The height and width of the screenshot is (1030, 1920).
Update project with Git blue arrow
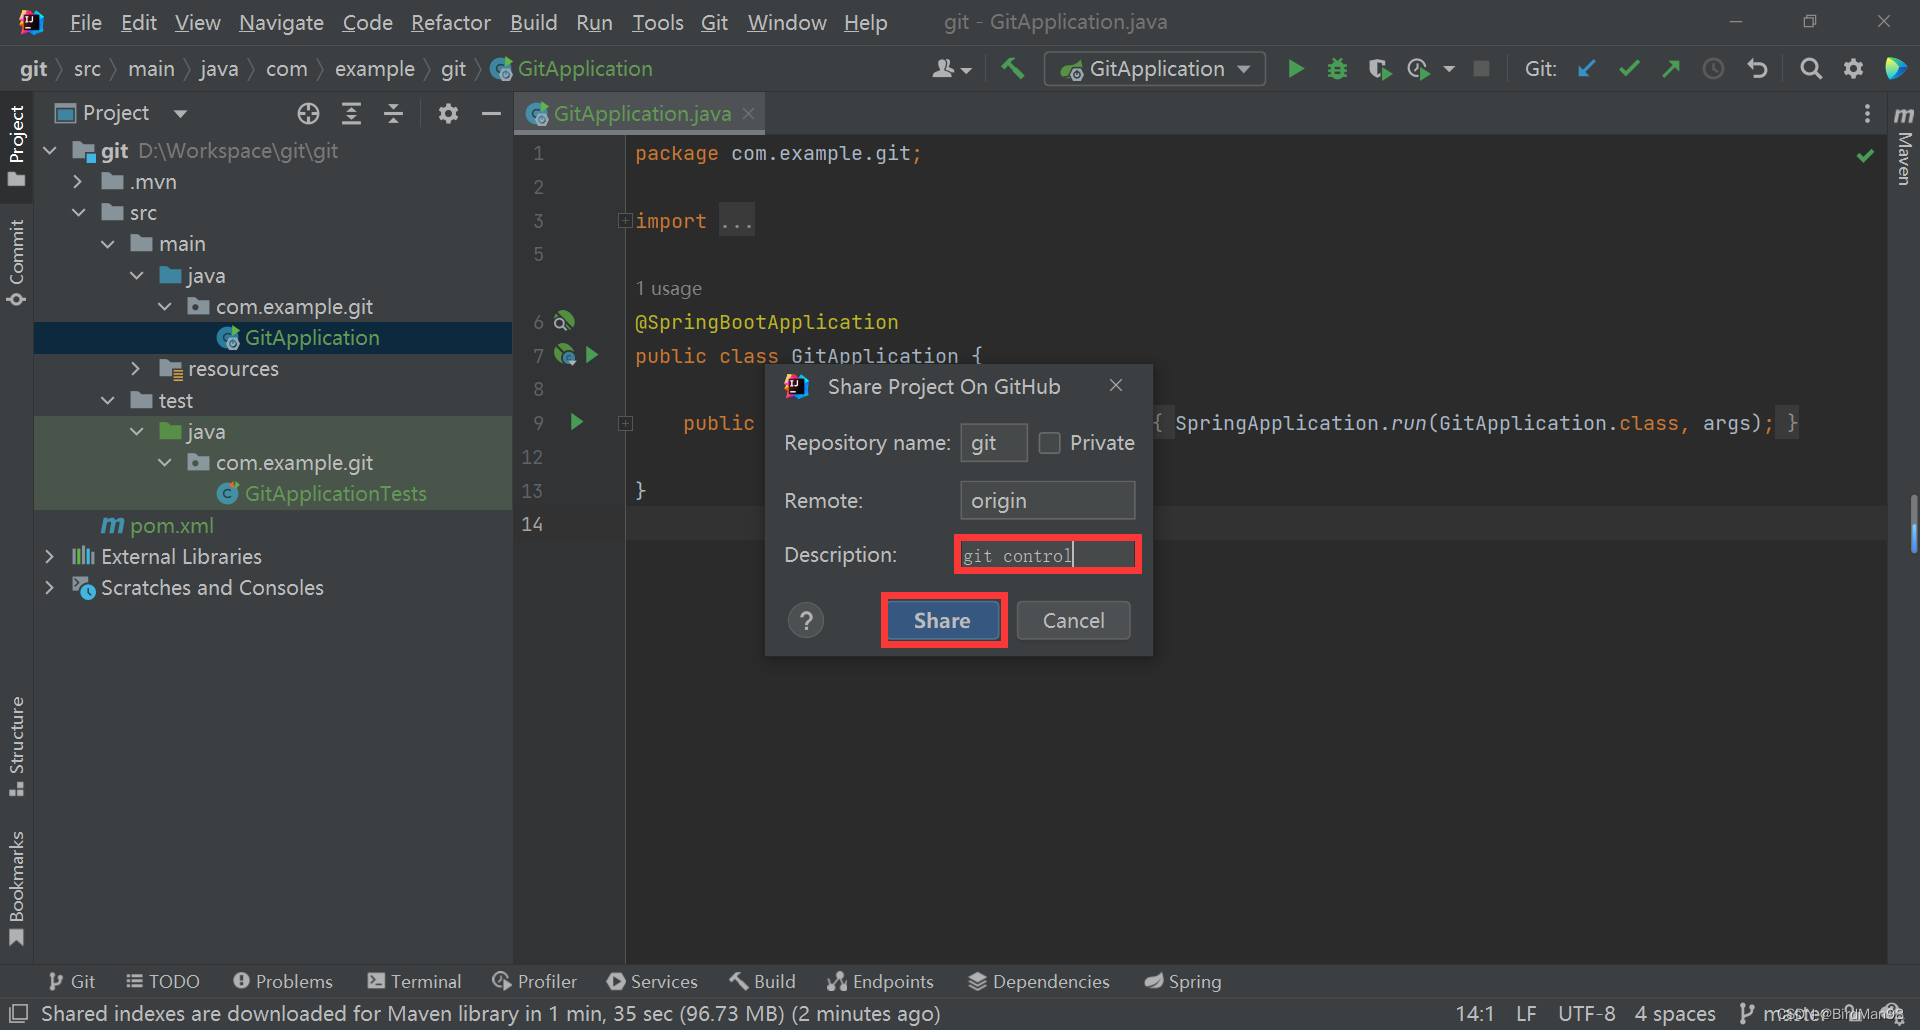(x=1587, y=68)
